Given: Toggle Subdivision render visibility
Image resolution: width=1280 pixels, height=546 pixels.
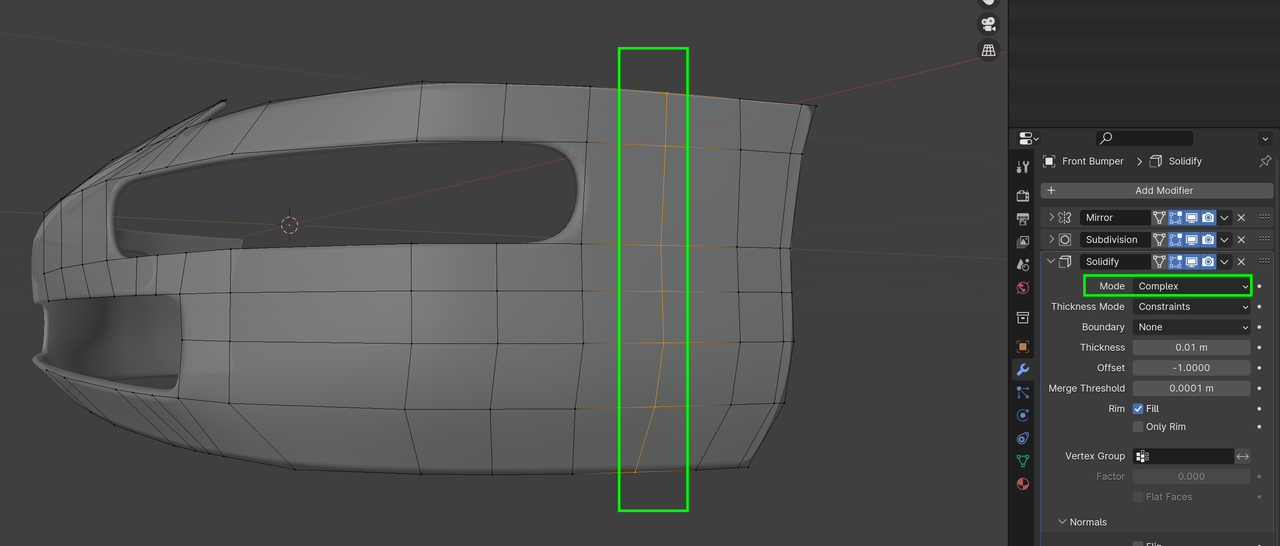Looking at the screenshot, I should point(1208,240).
